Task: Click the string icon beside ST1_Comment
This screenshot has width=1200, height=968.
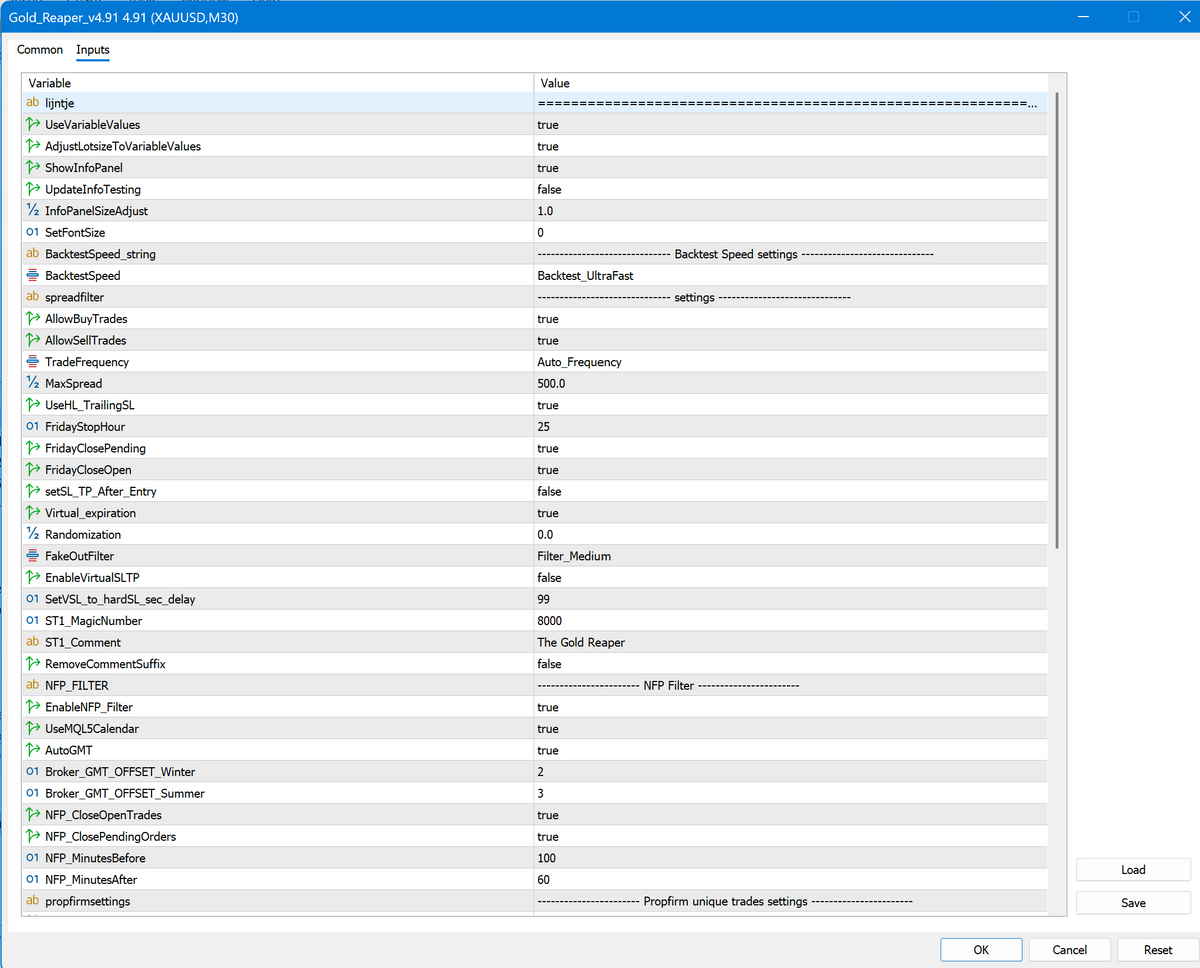Action: [x=33, y=642]
